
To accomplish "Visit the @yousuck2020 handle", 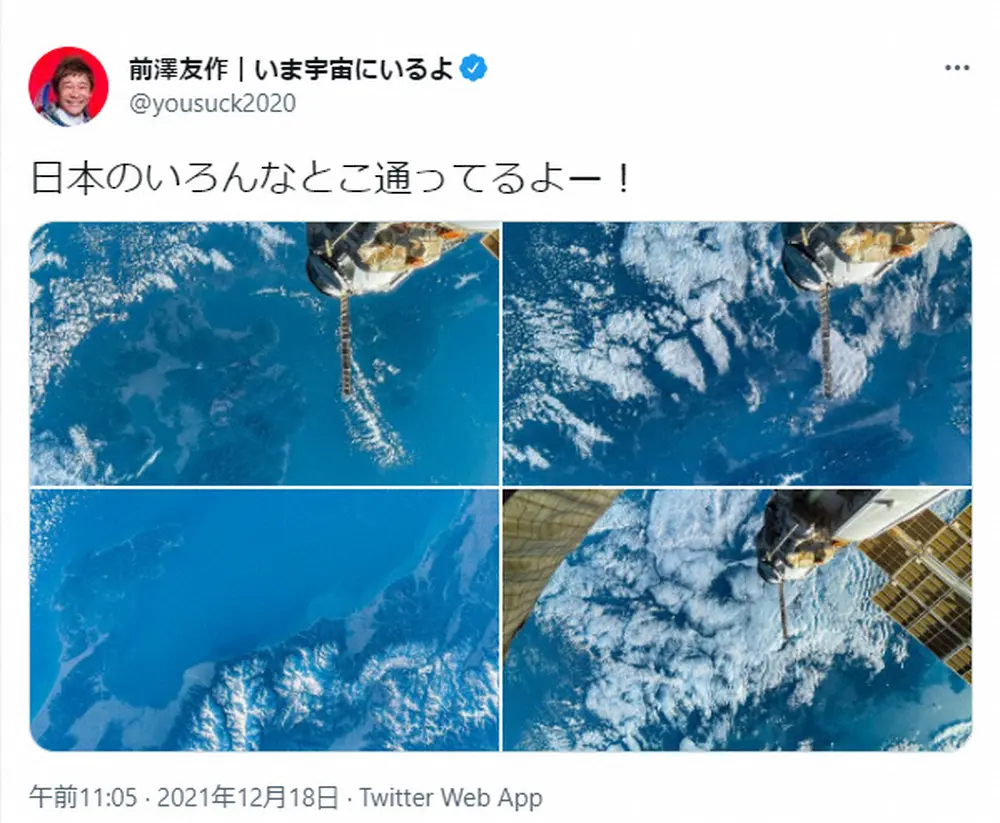I will (212, 103).
